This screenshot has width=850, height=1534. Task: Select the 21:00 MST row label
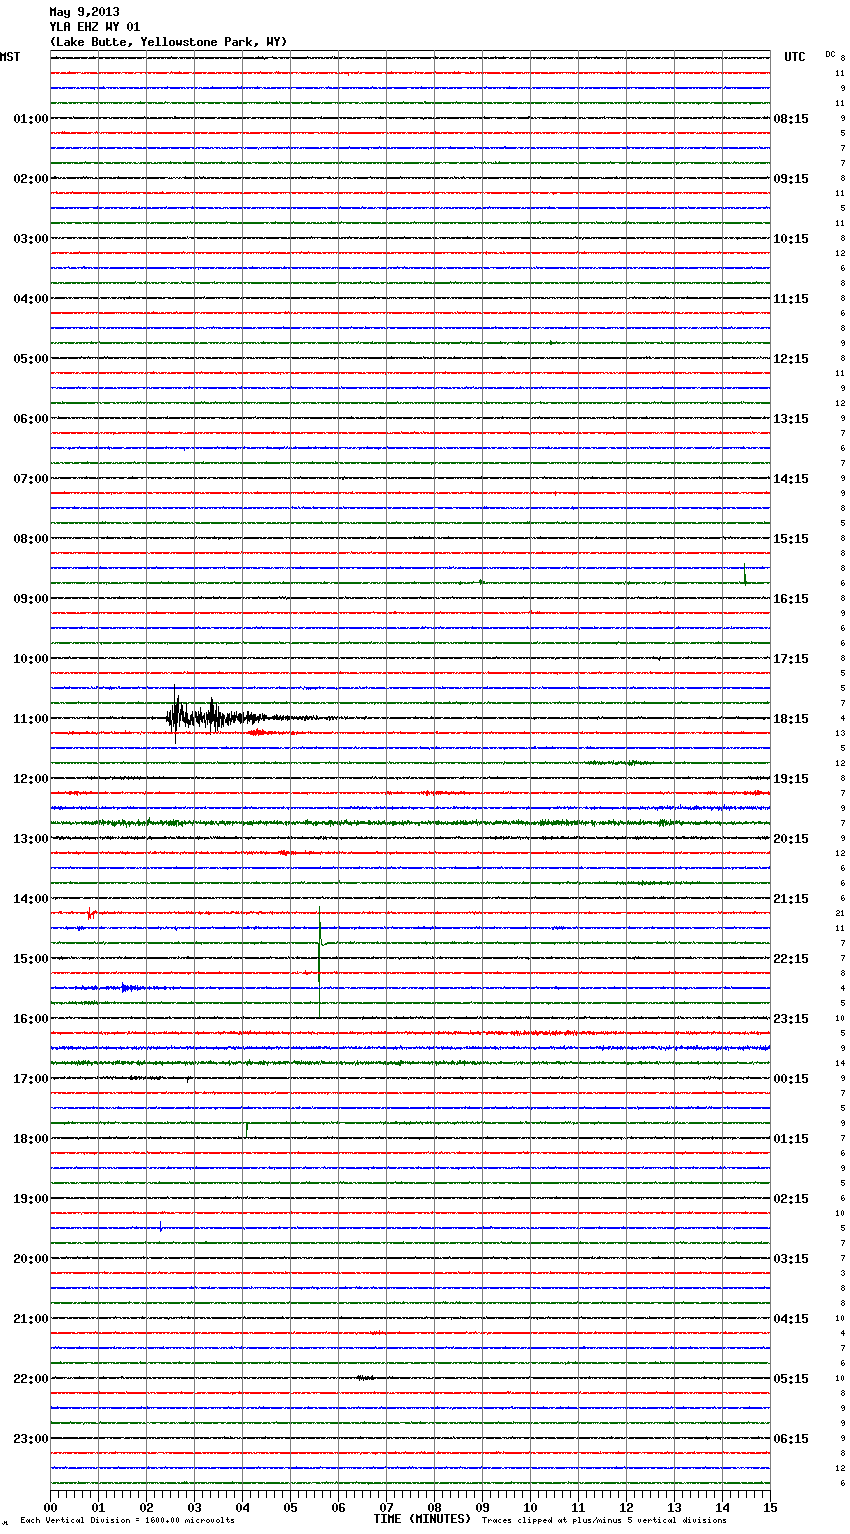(31, 1319)
